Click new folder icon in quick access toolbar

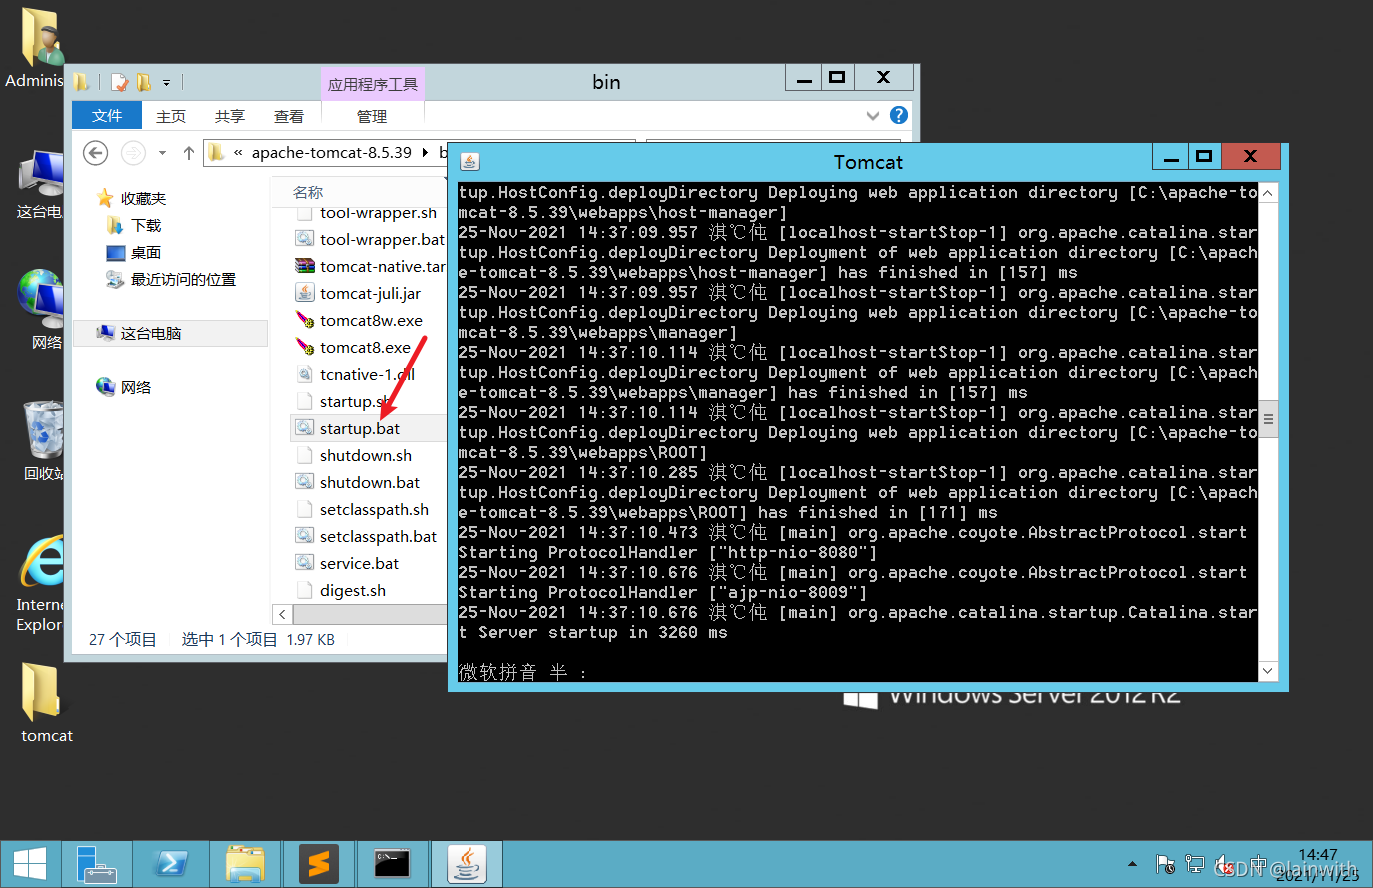pos(144,82)
